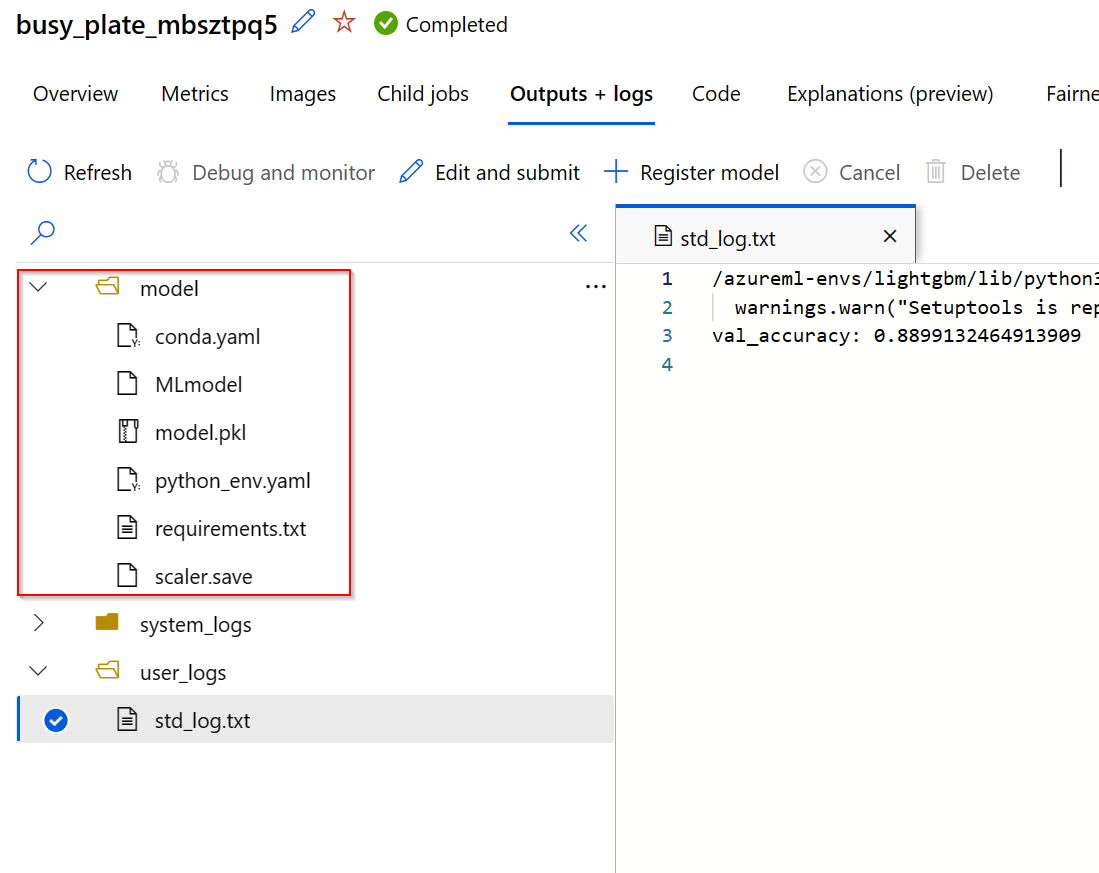Toggle the std_log.txt selection checkmark
Screen dimensions: 1099x873
coord(56,720)
